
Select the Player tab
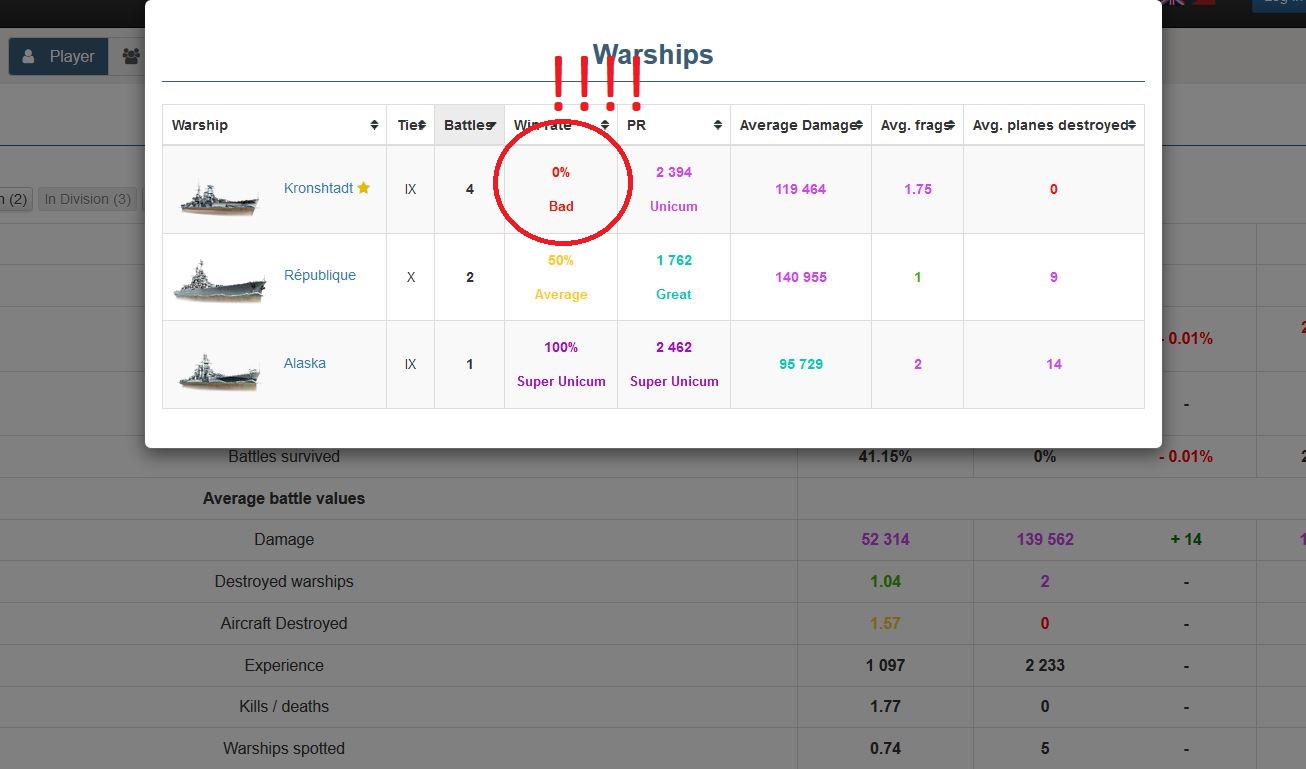pyautogui.click(x=59, y=56)
